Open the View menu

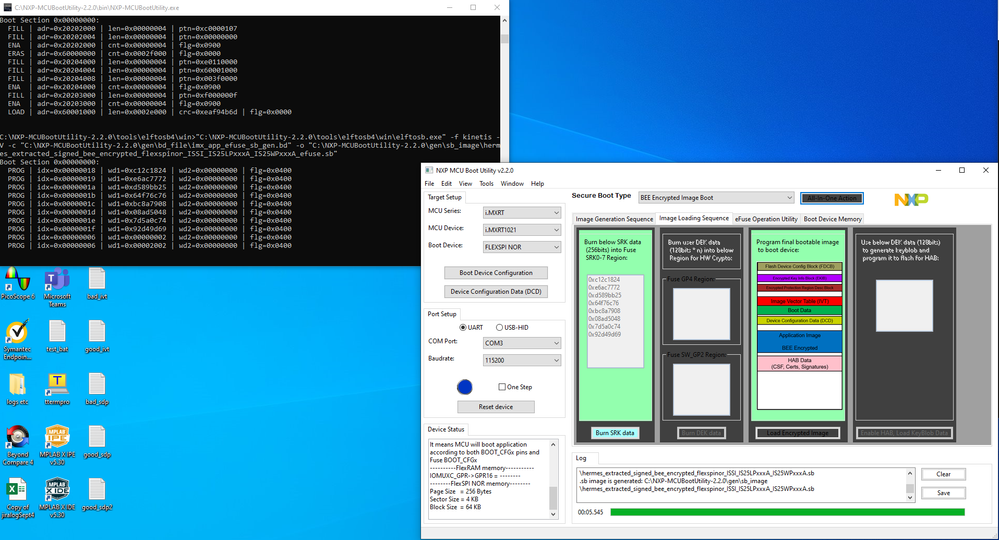coord(466,183)
